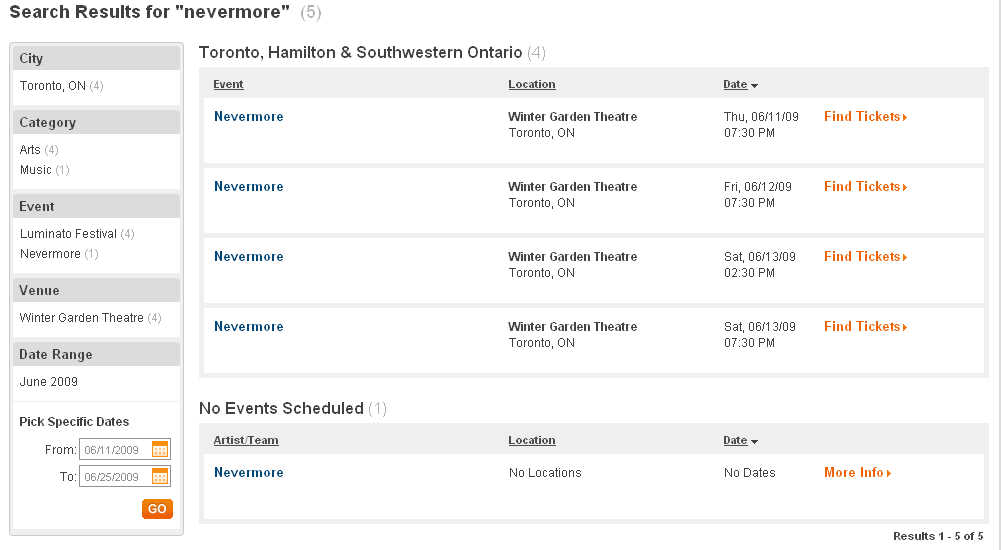Open the From date calendar icon
This screenshot has height=550, width=1001.
pos(160,449)
